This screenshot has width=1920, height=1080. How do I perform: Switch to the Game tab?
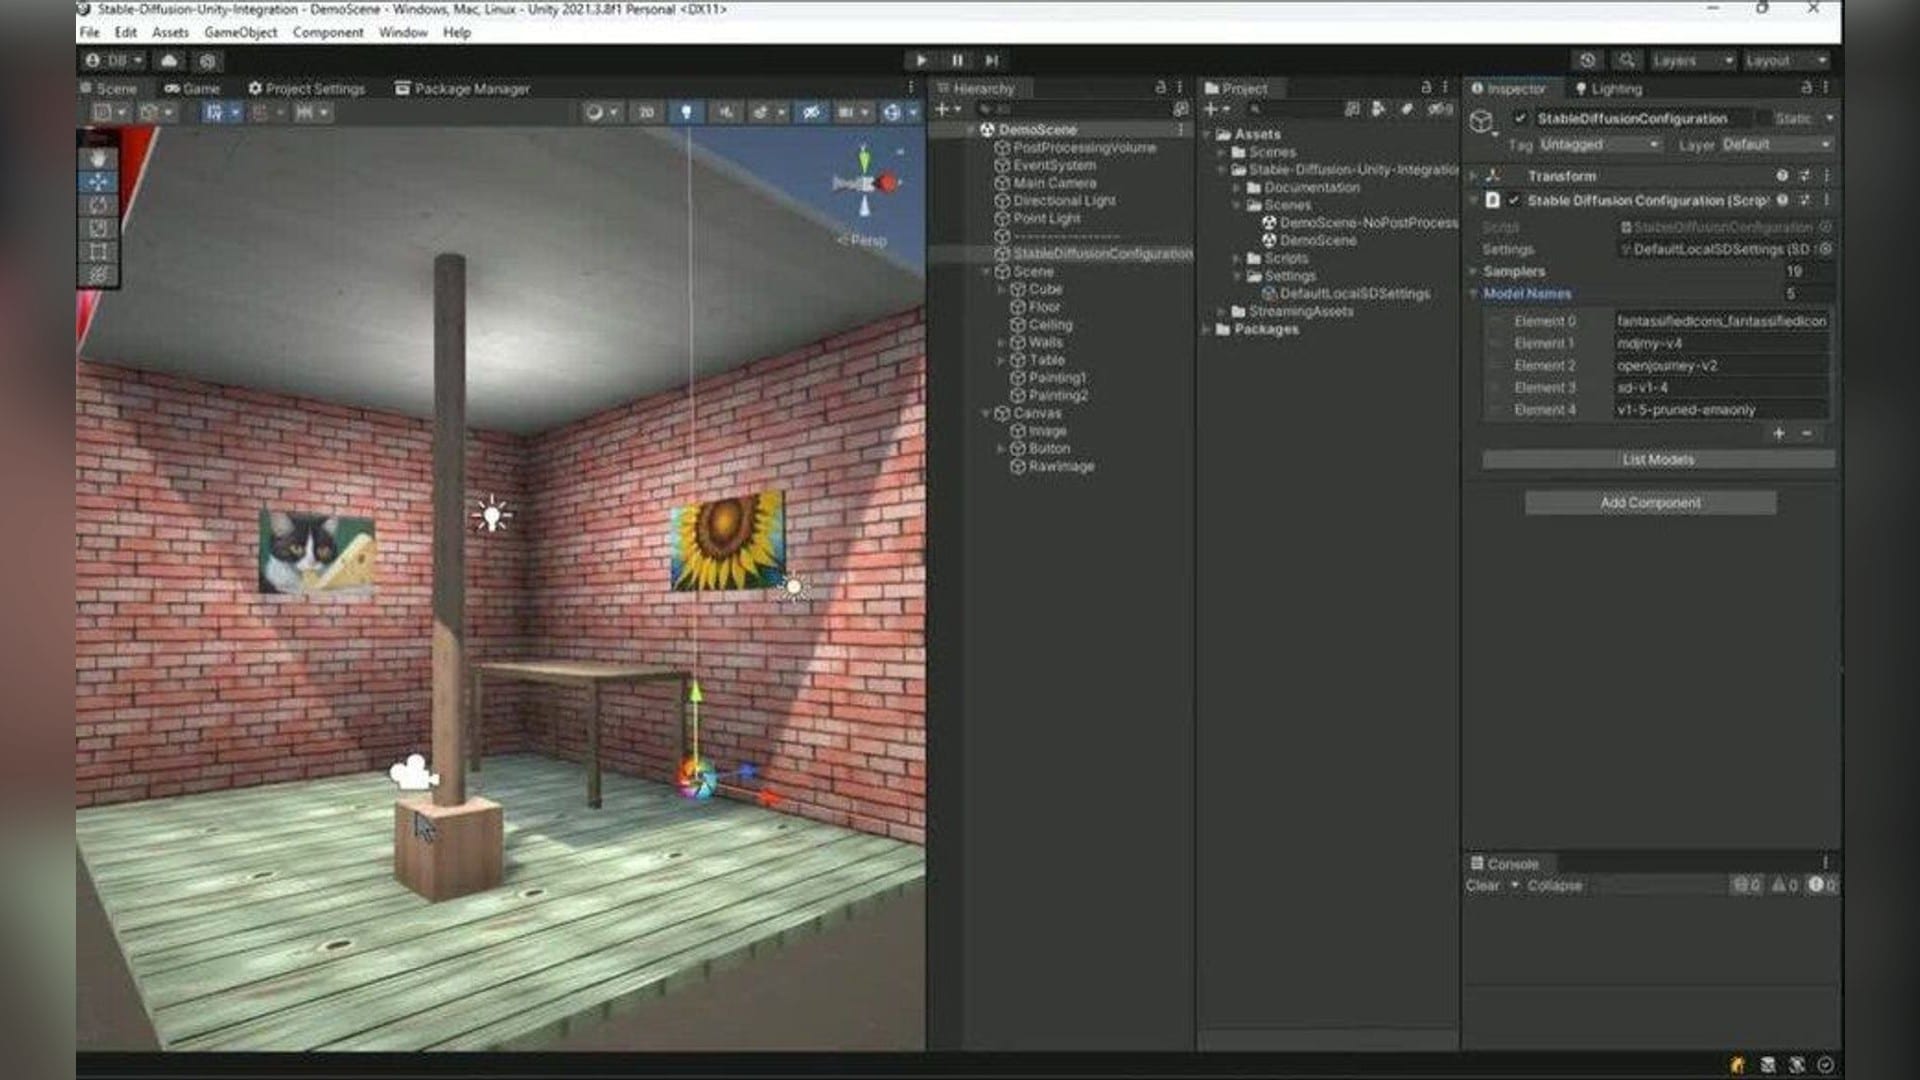click(x=192, y=89)
